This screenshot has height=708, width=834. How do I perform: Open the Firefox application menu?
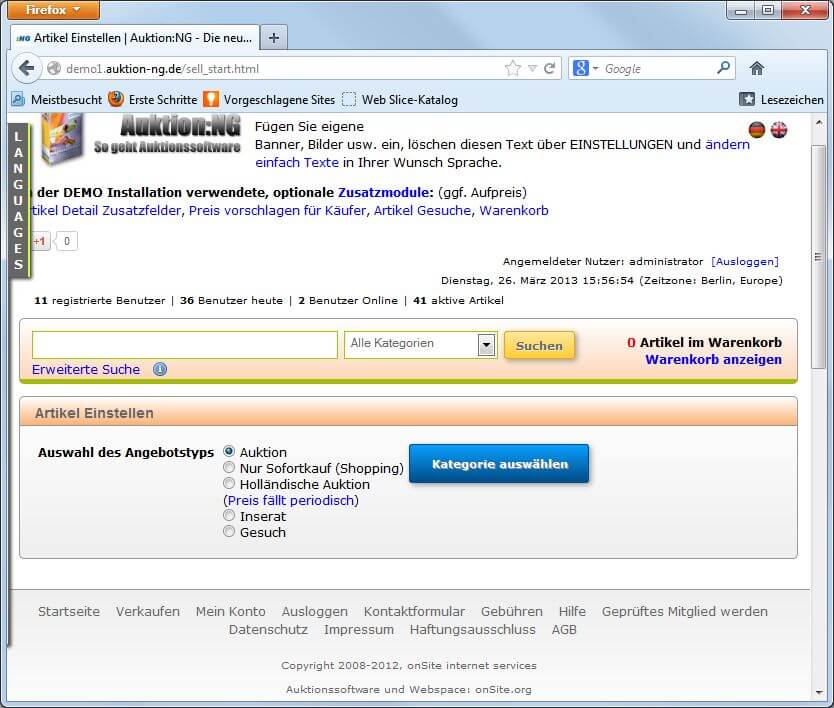click(x=53, y=10)
